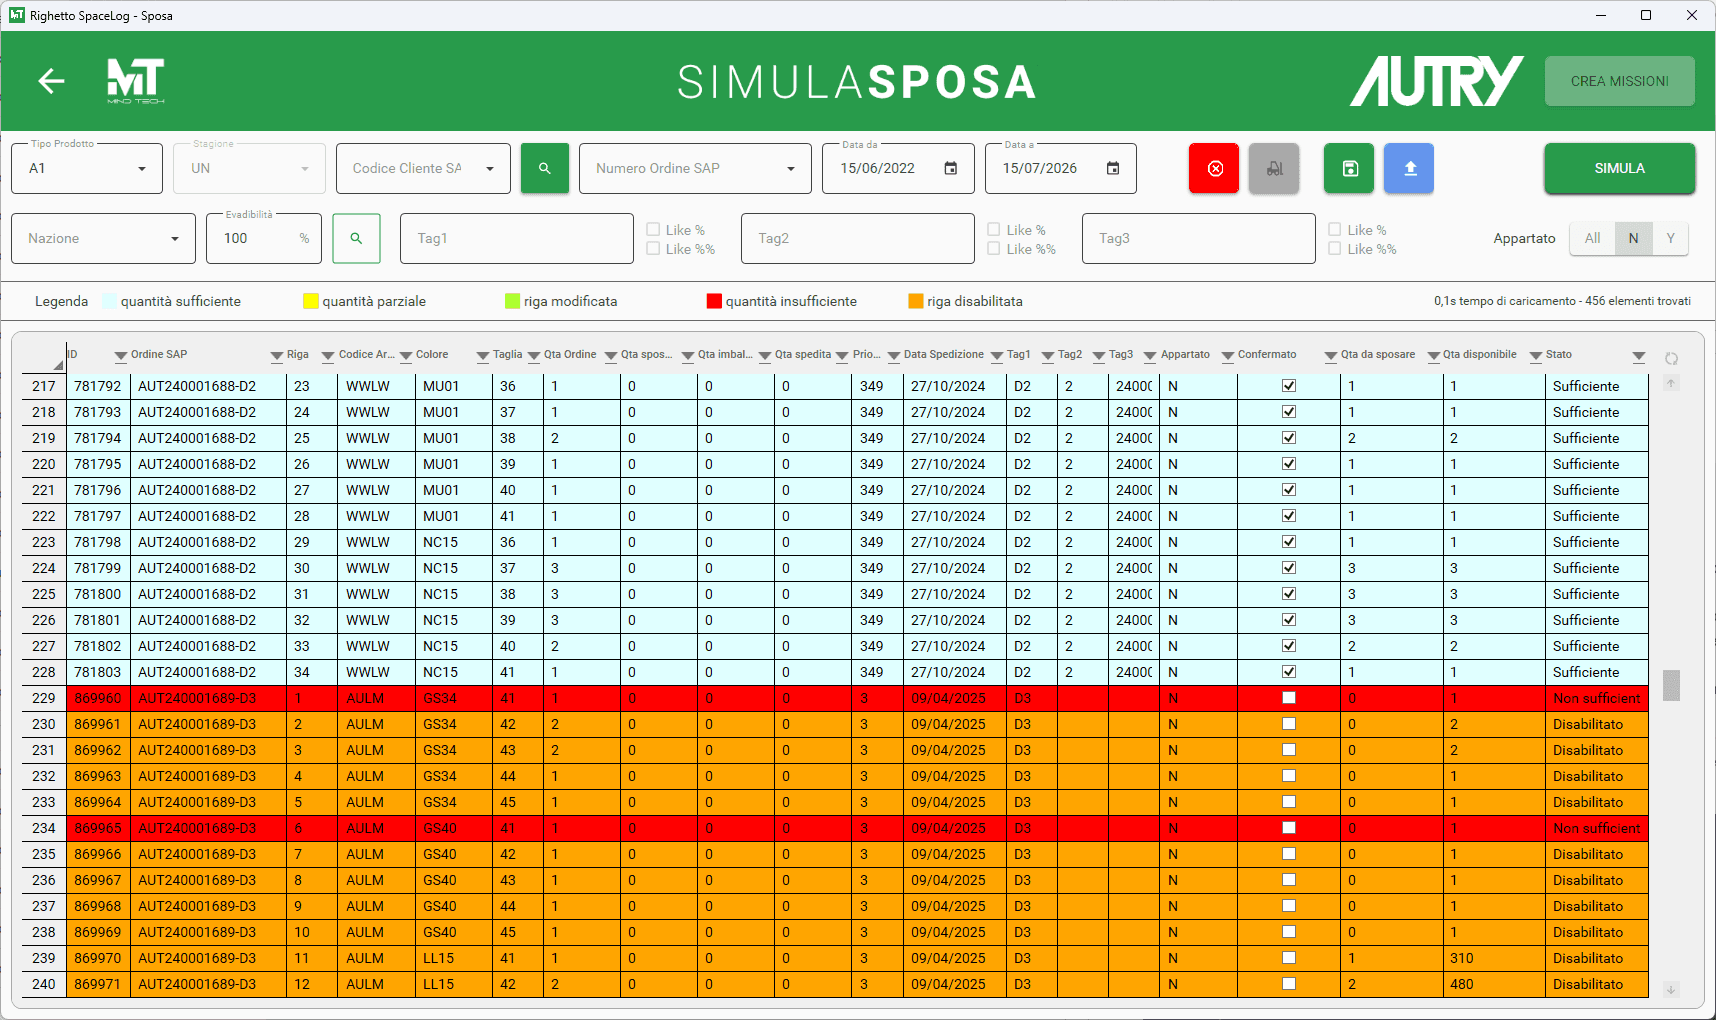1716x1020 pixels.
Task: Open the Codice Ar... column filter
Action: pos(406,356)
